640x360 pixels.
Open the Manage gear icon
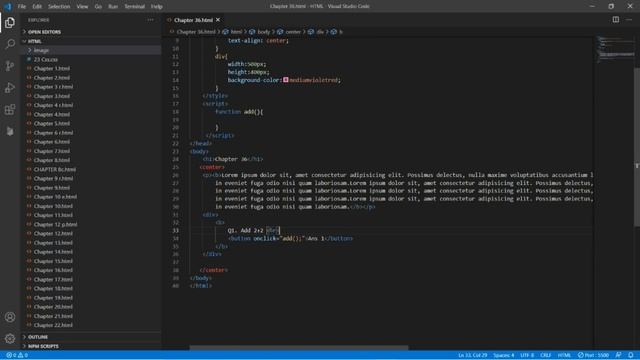pyautogui.click(x=10, y=338)
